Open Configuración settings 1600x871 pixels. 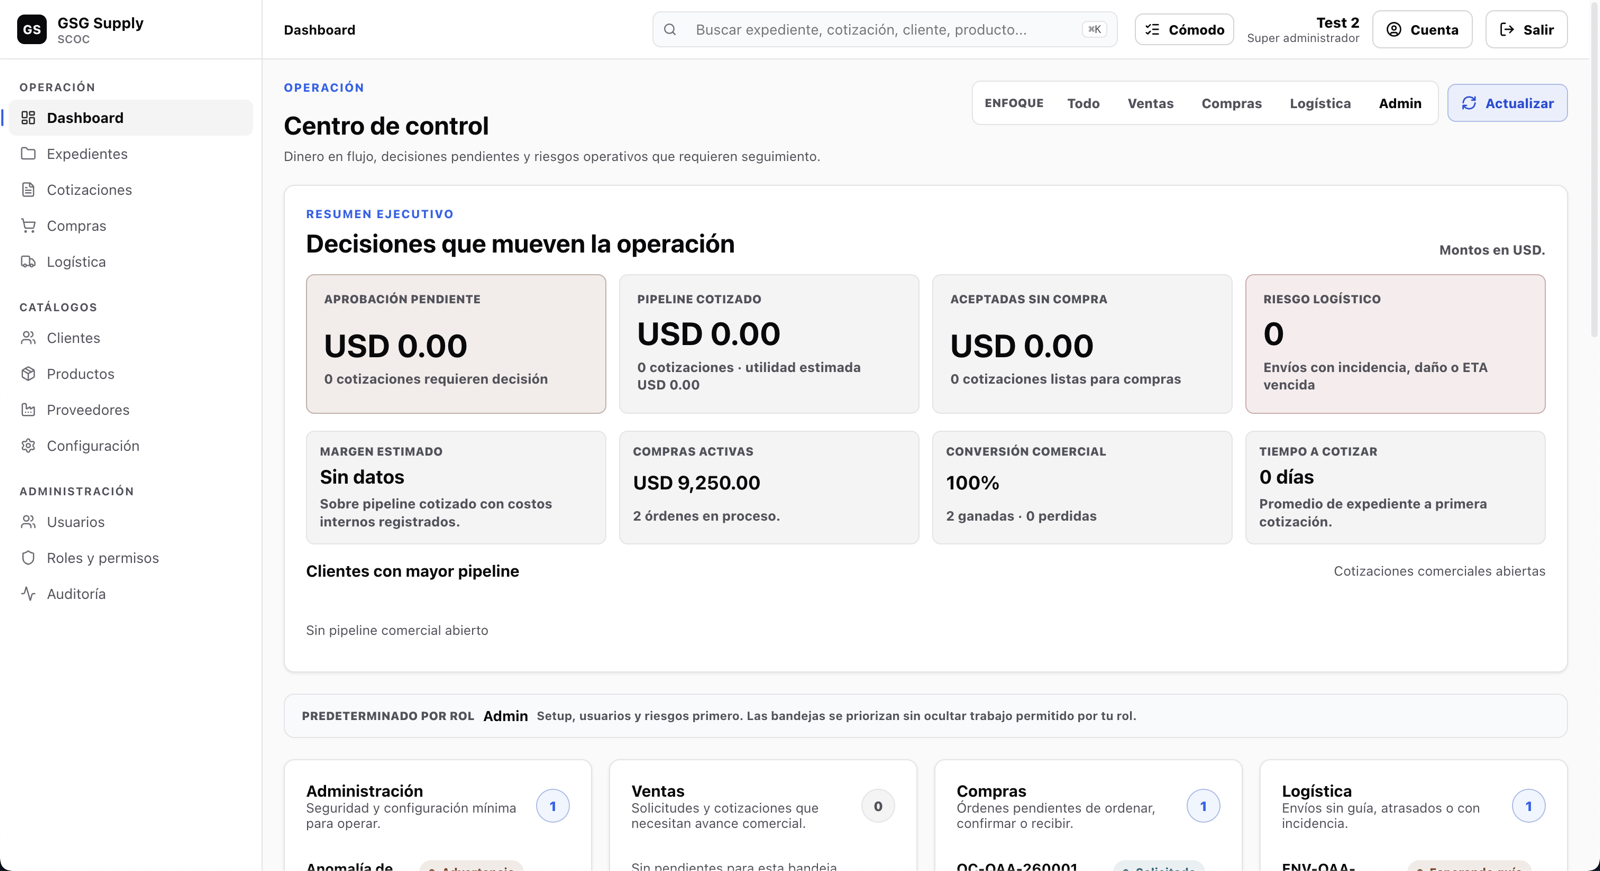[x=131, y=446]
